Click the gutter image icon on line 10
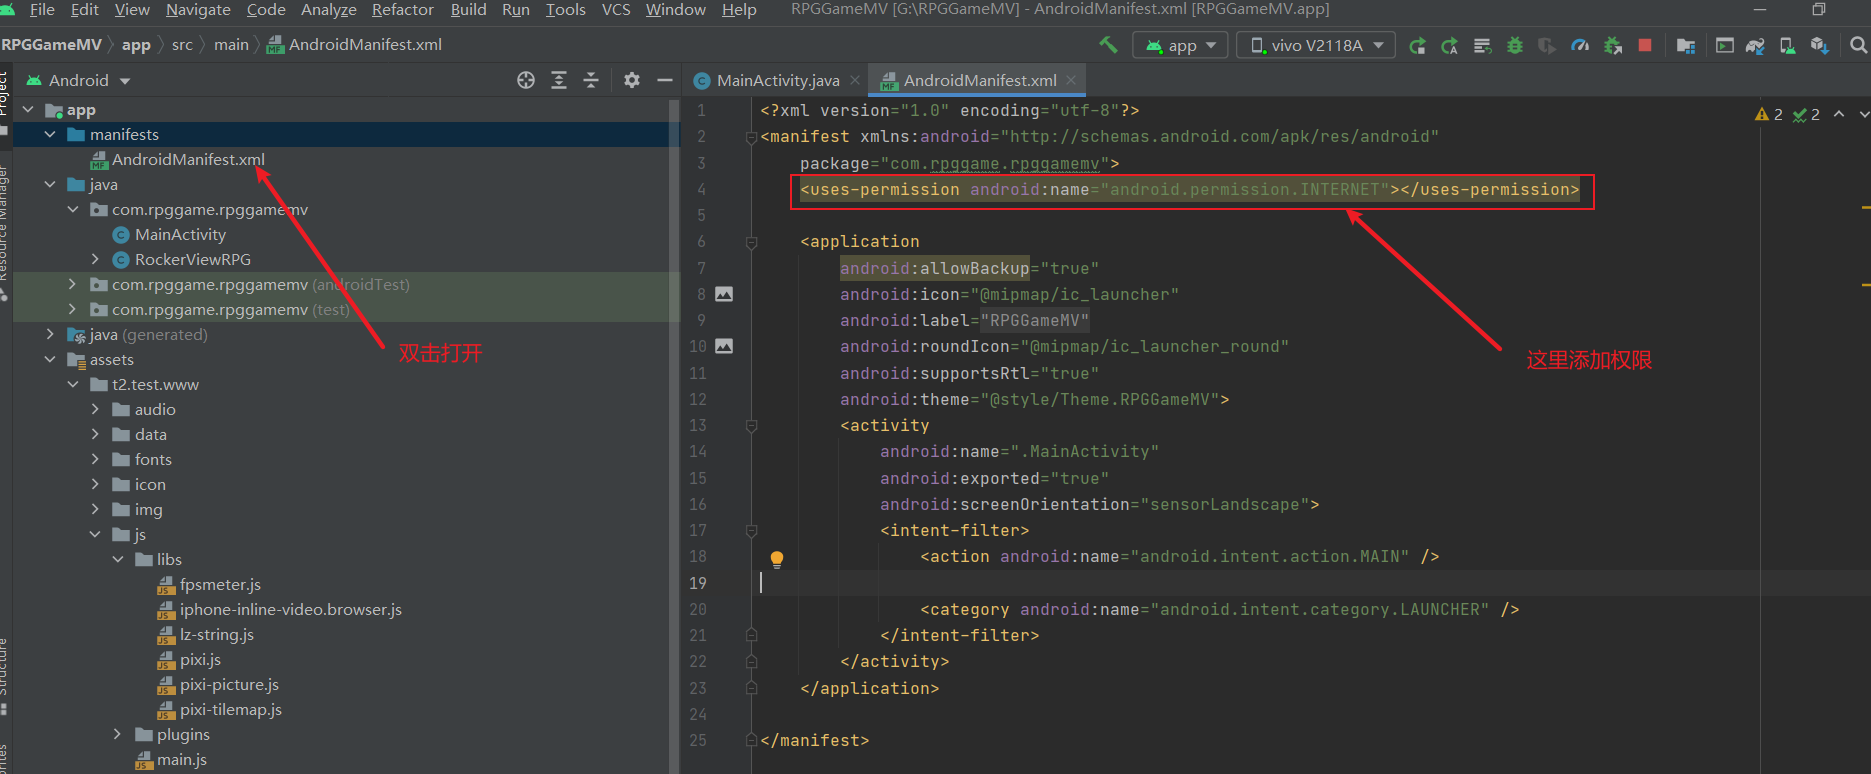This screenshot has width=1871, height=774. 724,346
